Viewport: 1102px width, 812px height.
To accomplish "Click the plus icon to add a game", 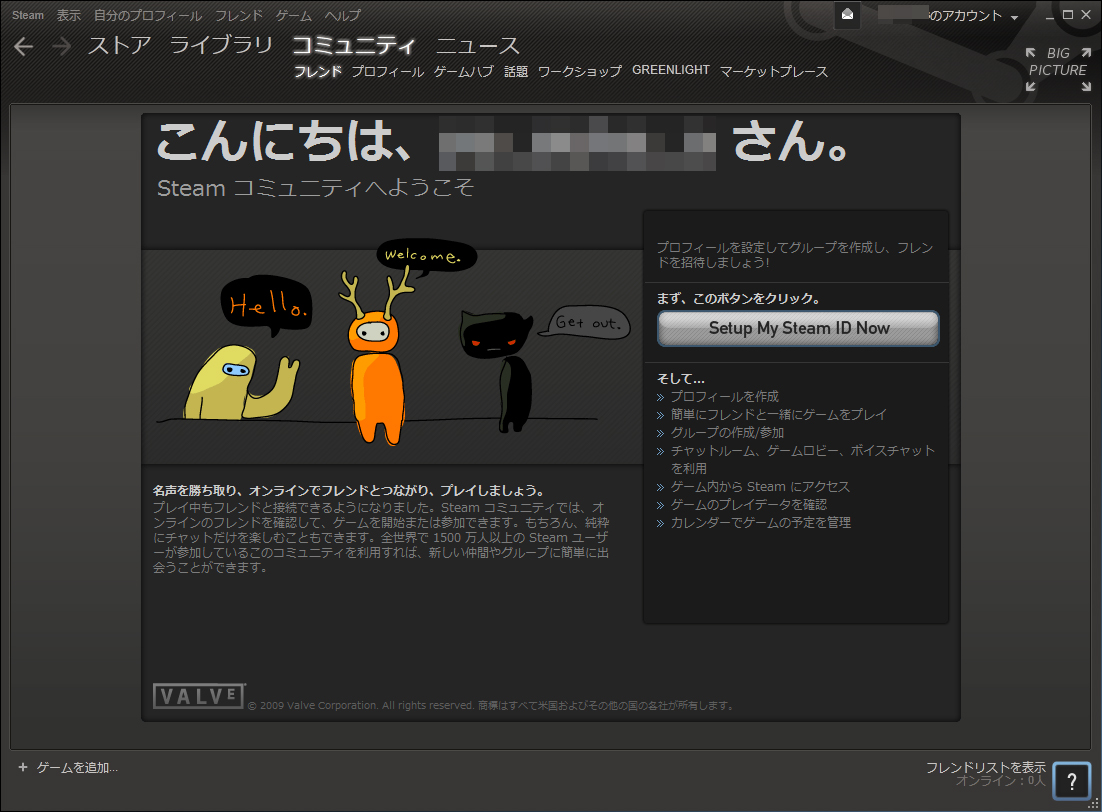I will [23, 767].
